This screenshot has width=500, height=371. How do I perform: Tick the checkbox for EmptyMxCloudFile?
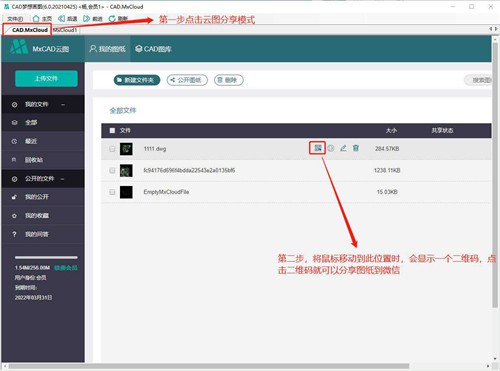pos(112,192)
